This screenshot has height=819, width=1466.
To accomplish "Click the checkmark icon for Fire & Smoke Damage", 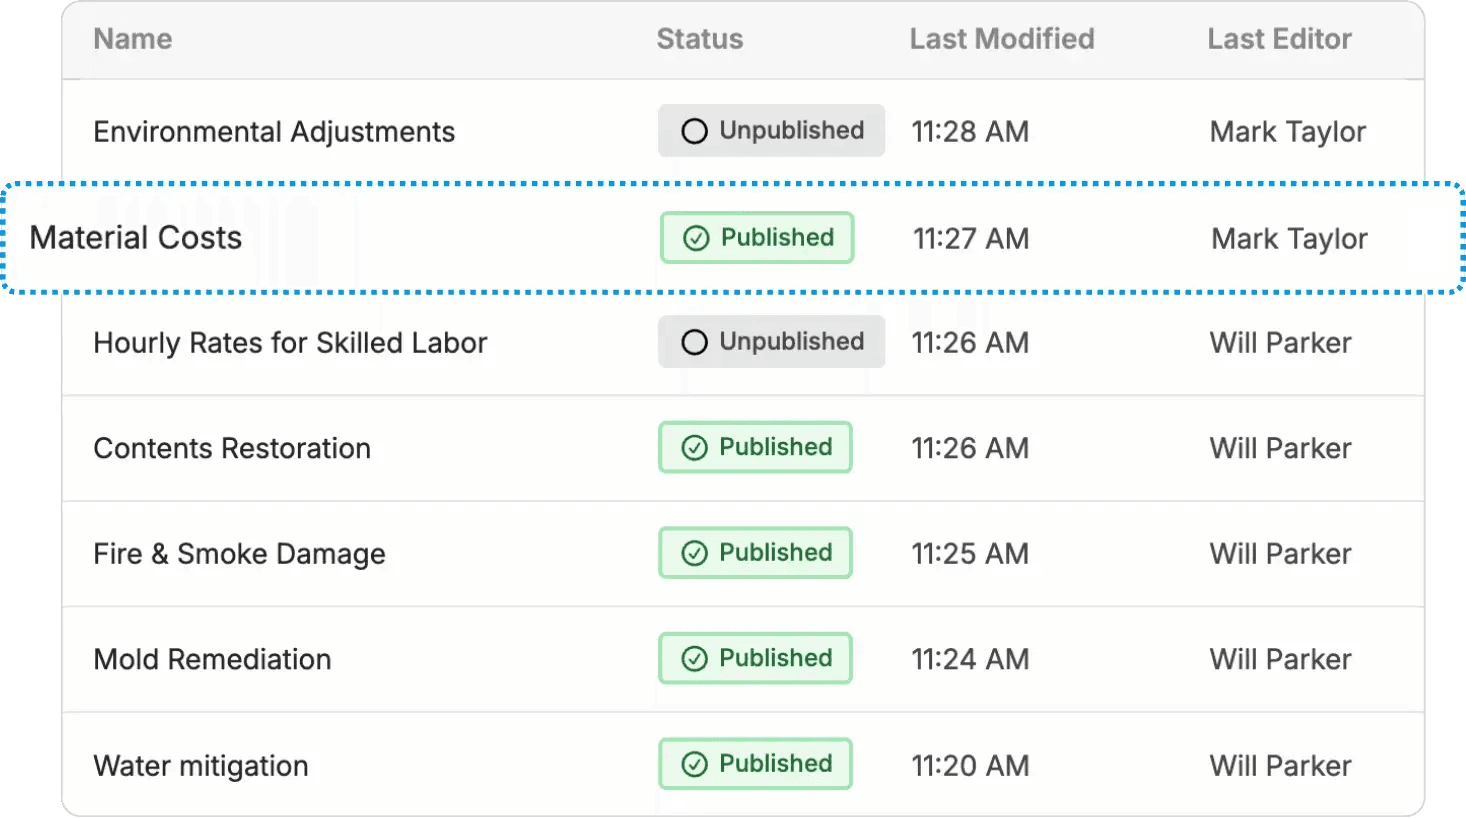I will (x=694, y=553).
